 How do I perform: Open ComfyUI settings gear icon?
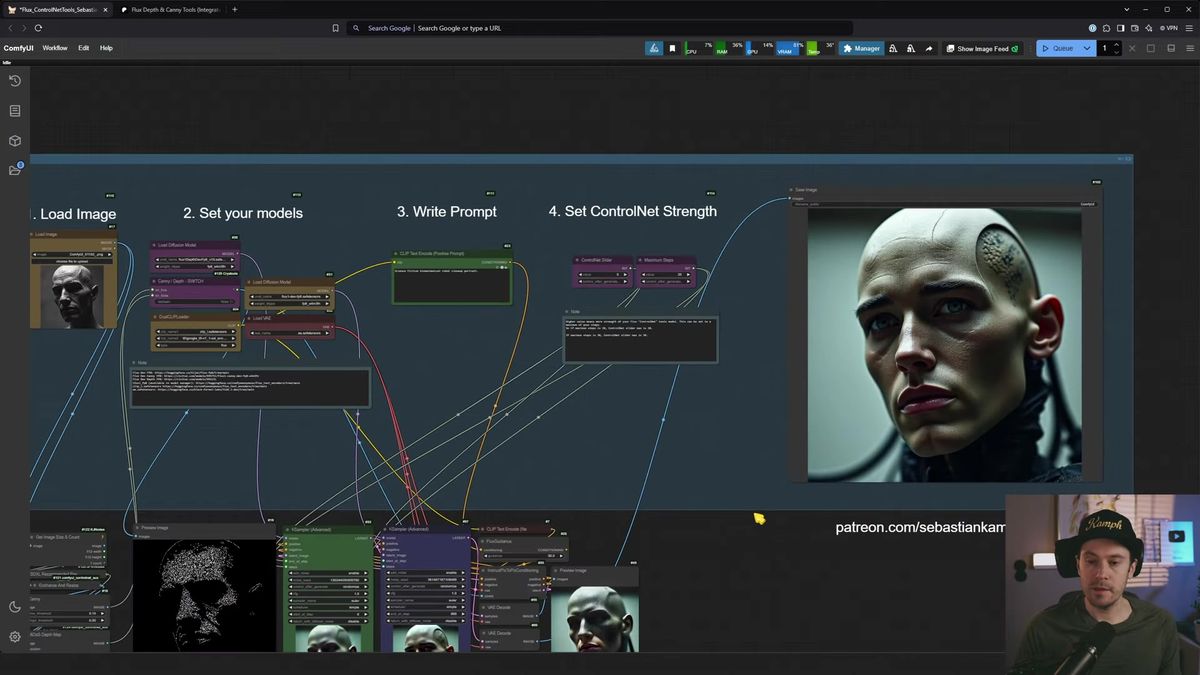(x=15, y=636)
